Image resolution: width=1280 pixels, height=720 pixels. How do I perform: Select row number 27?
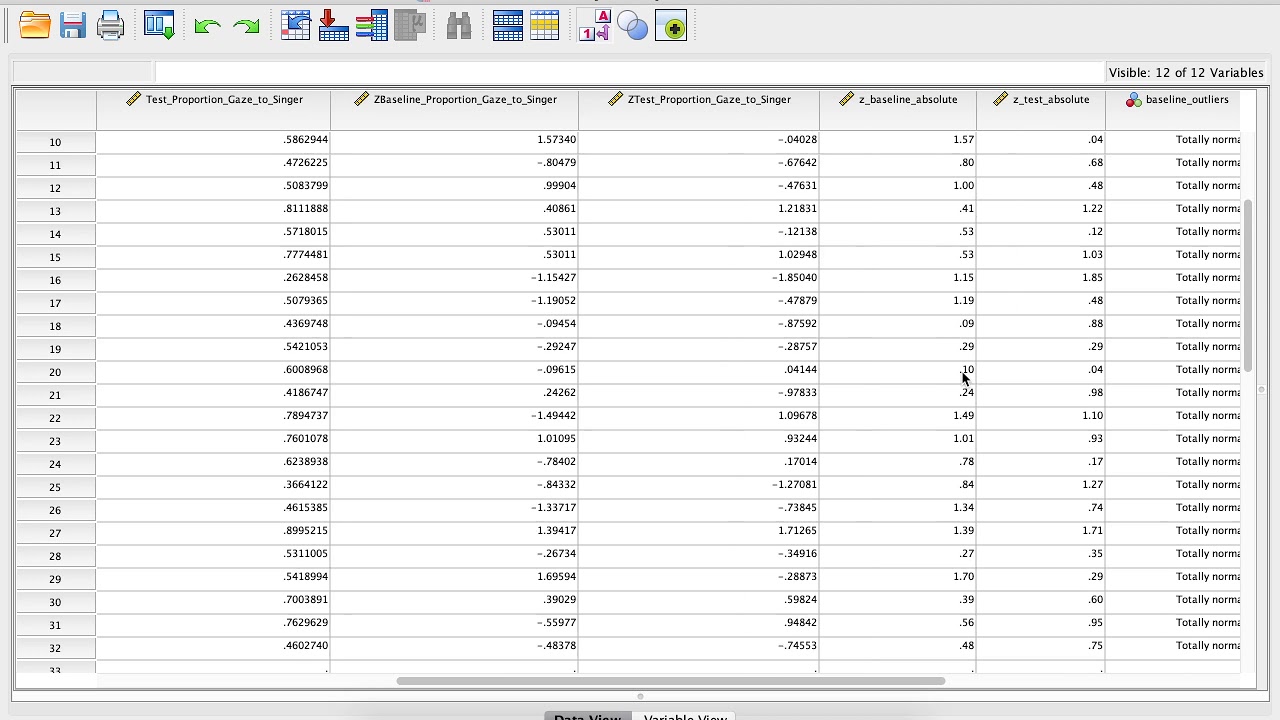55,533
